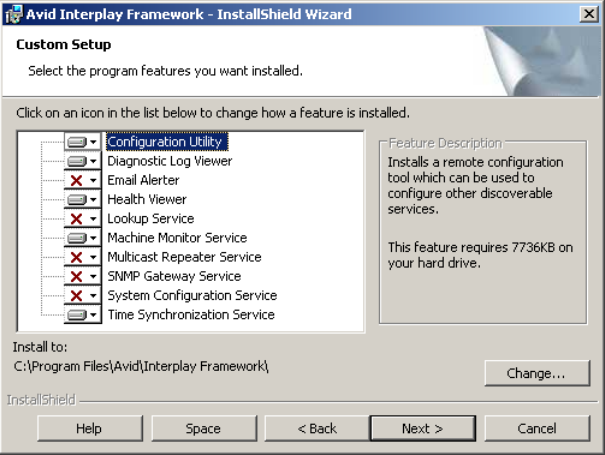Select the Email Alerter feature name
Screen dimensions: 605x455
tap(143, 180)
